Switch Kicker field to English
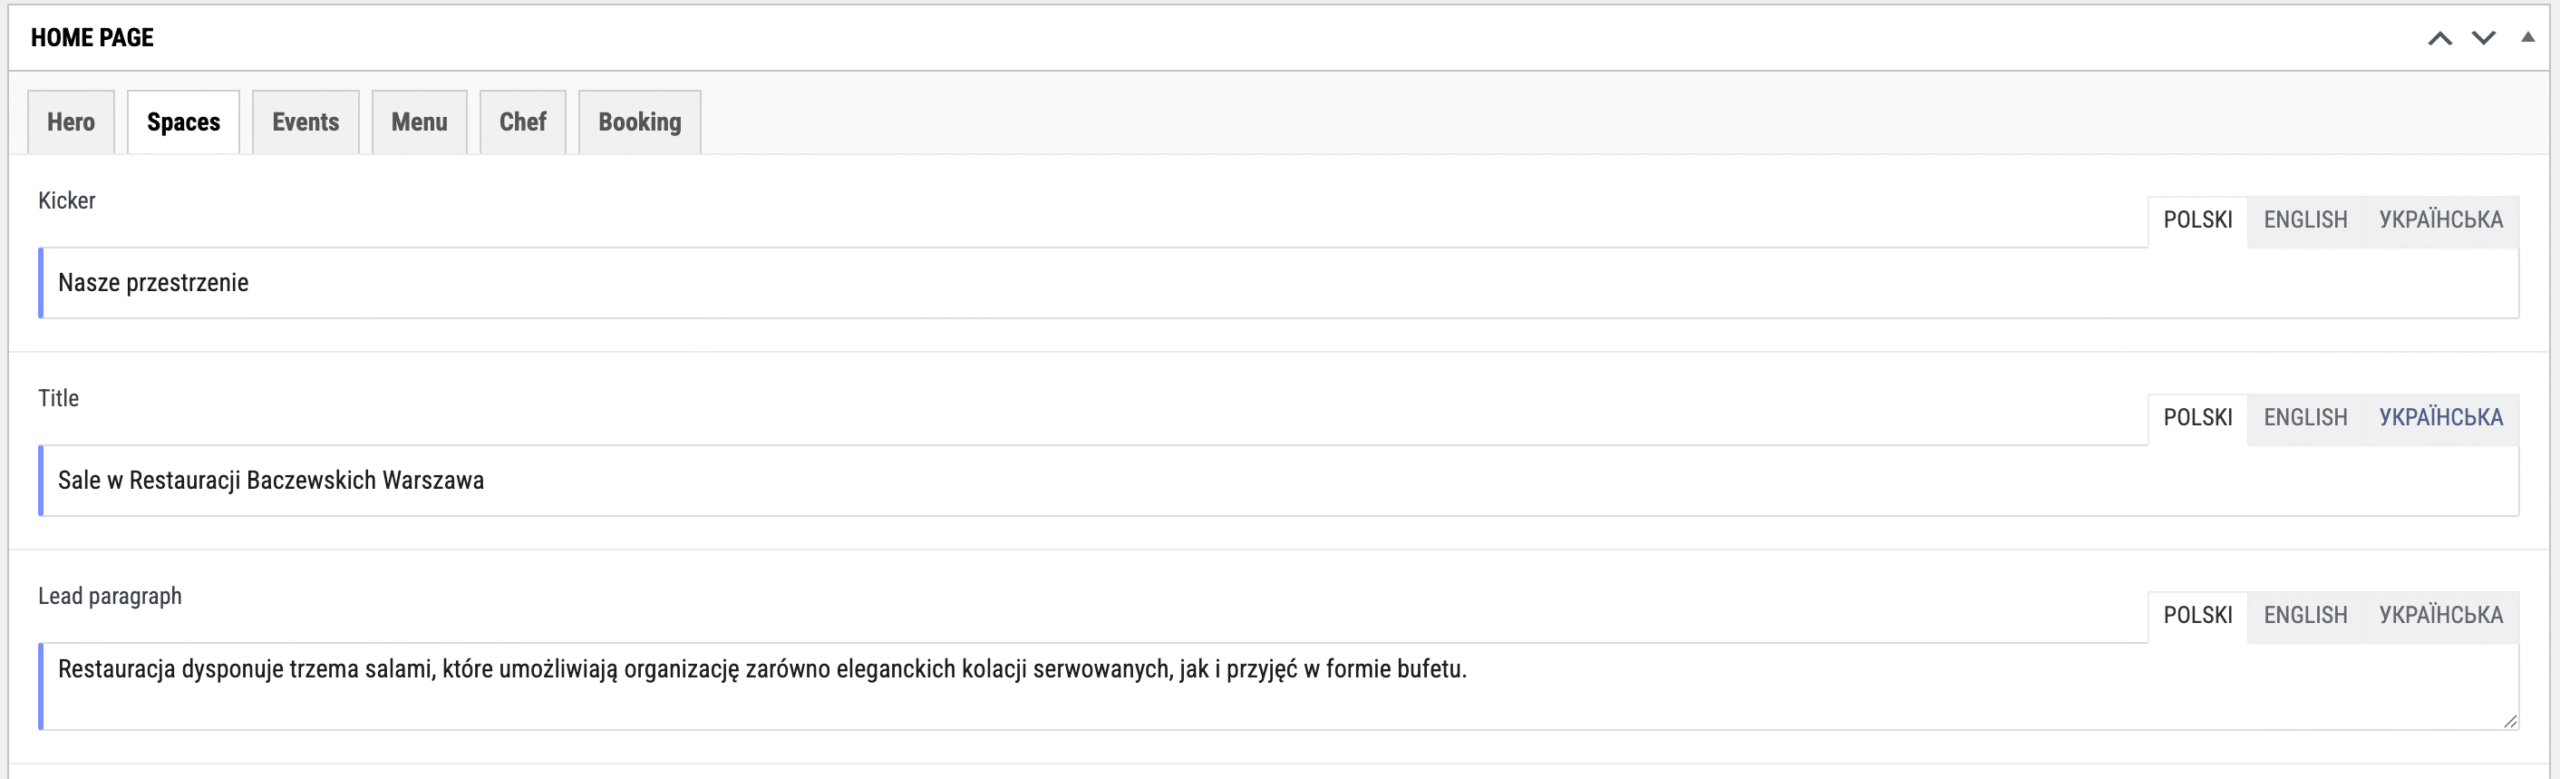2560x779 pixels. point(2305,221)
